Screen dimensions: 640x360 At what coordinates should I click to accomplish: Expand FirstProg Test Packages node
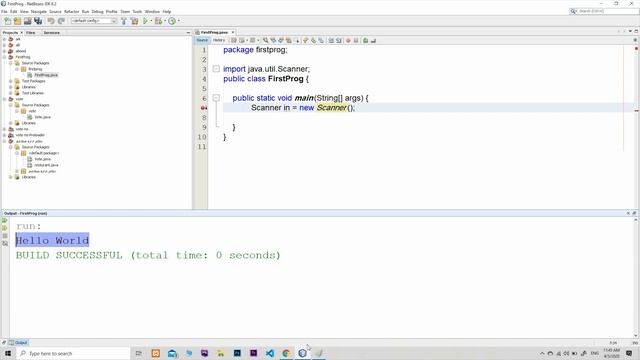click(11, 81)
